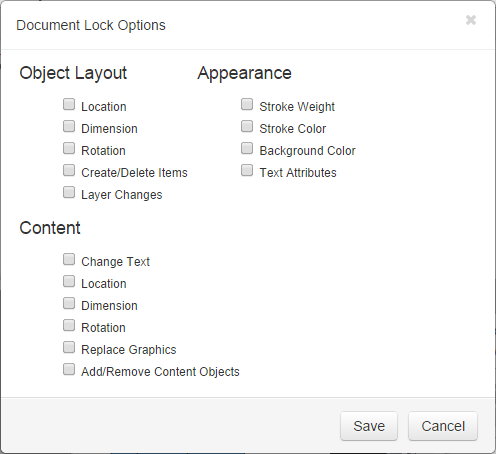
Task: Enable Layer Changes lock
Action: (x=69, y=192)
